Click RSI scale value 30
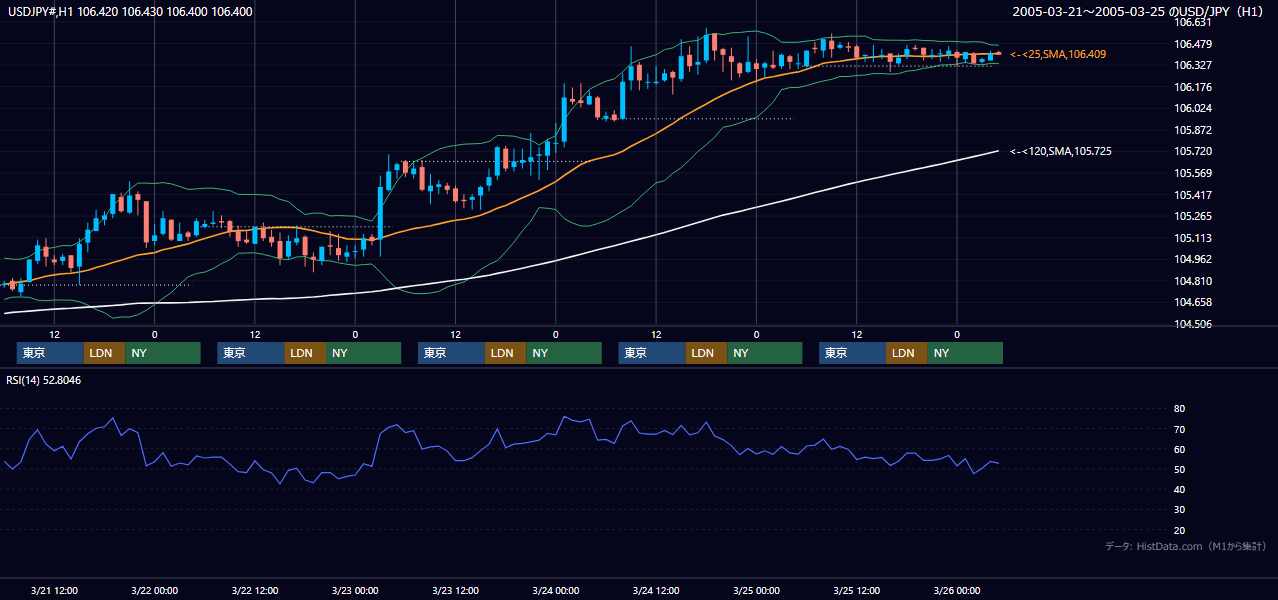 (1180, 509)
